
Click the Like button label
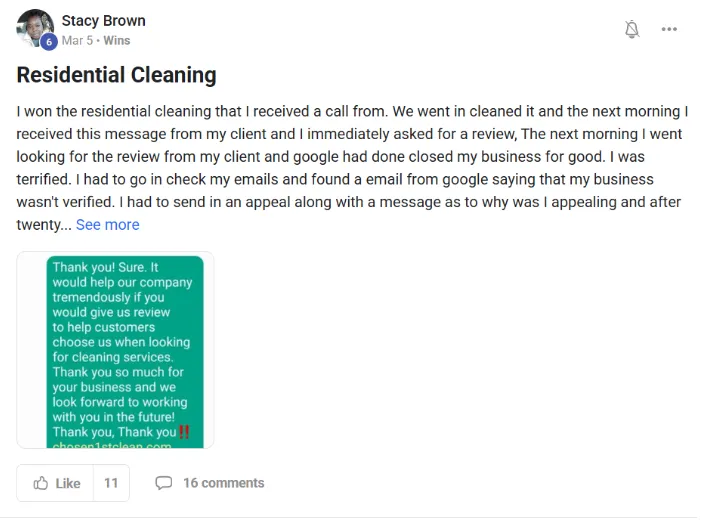(x=68, y=483)
